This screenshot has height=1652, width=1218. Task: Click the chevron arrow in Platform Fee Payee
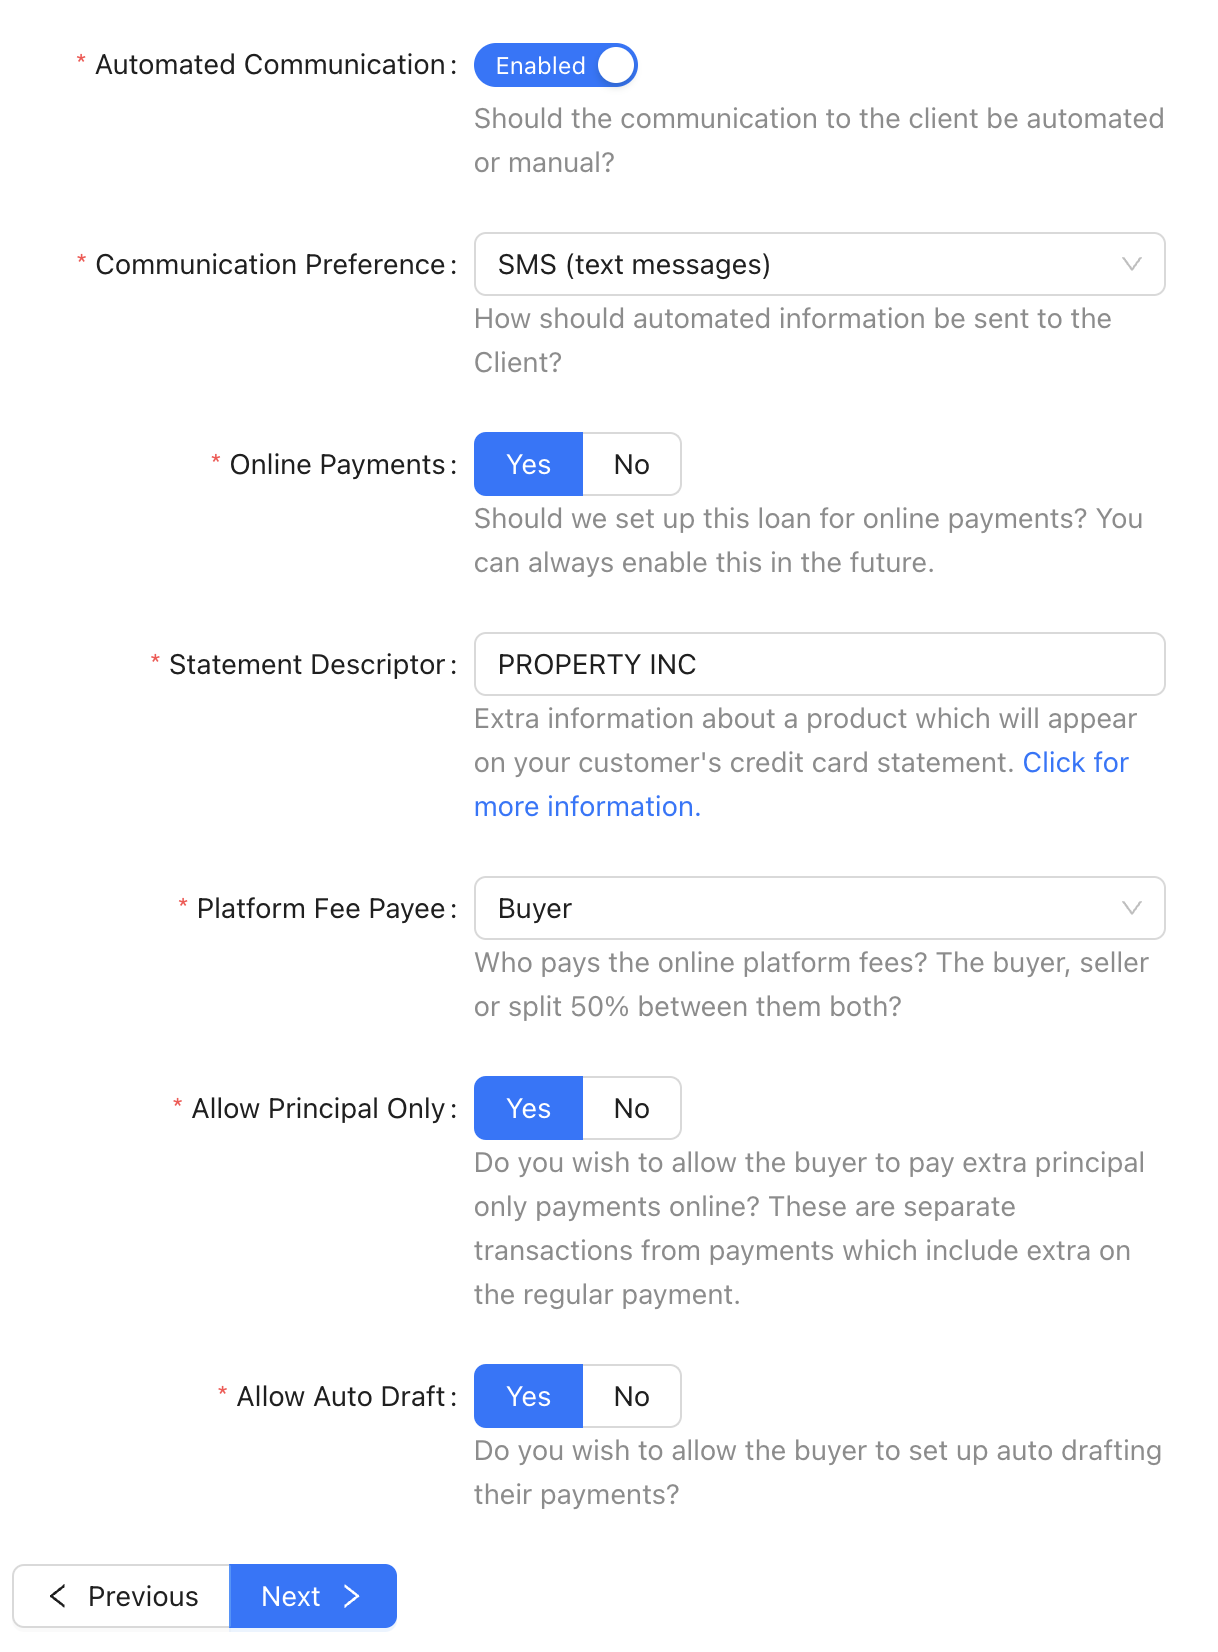(x=1131, y=908)
